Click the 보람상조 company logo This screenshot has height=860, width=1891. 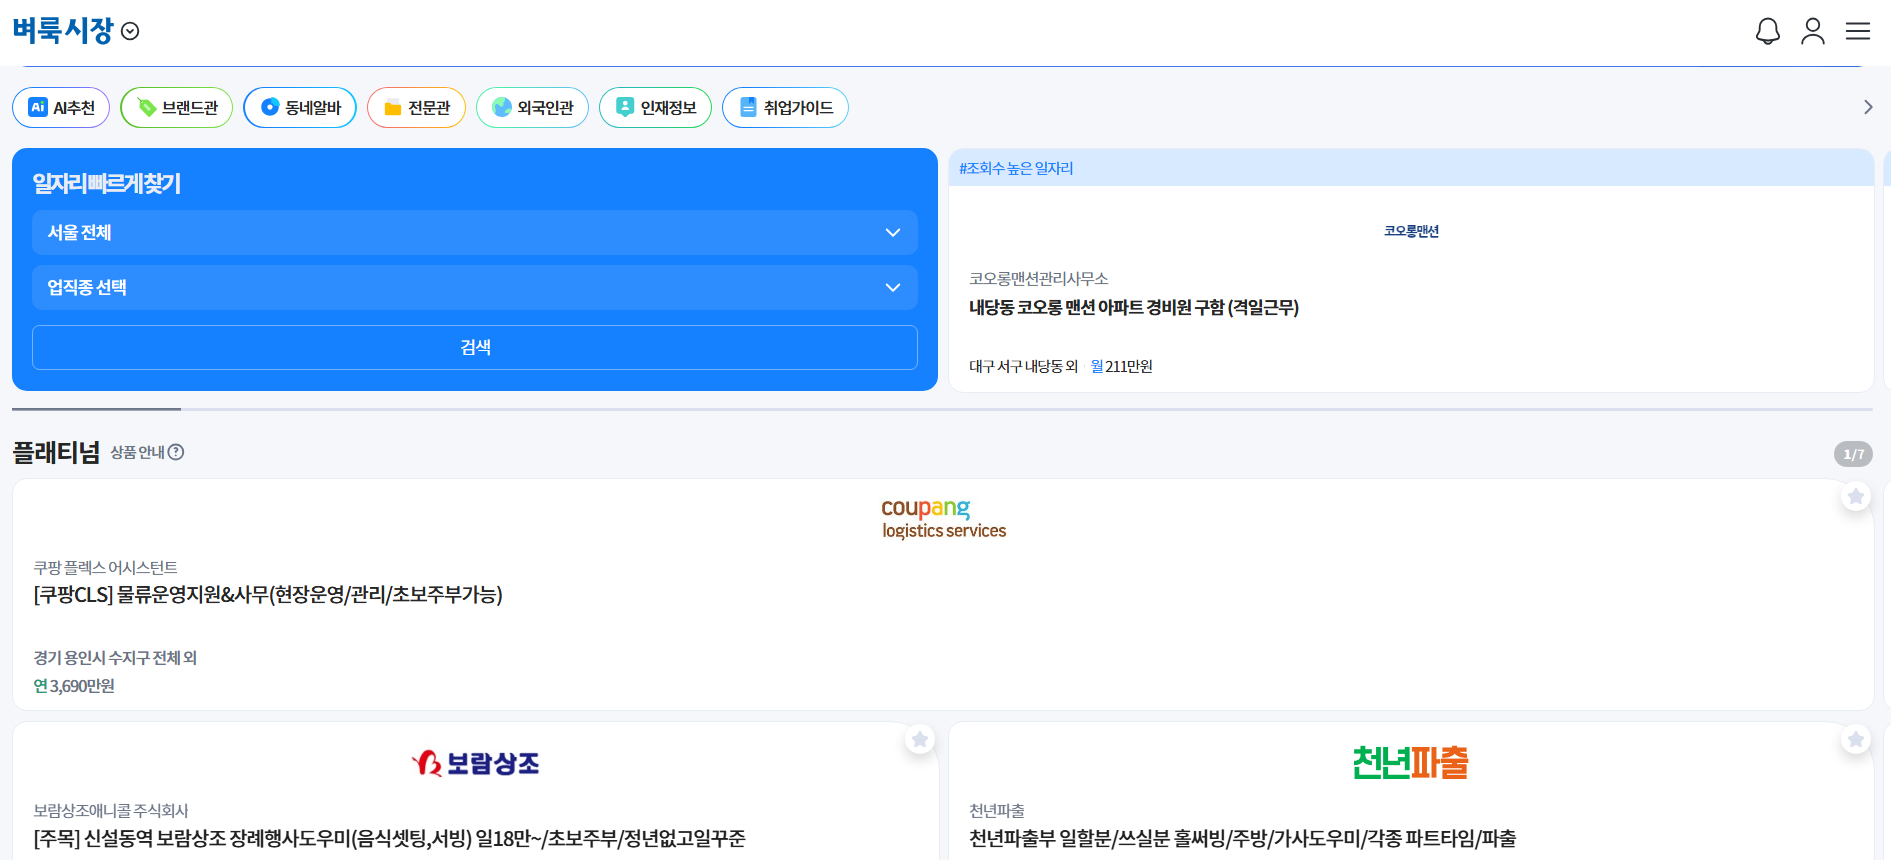click(x=475, y=764)
